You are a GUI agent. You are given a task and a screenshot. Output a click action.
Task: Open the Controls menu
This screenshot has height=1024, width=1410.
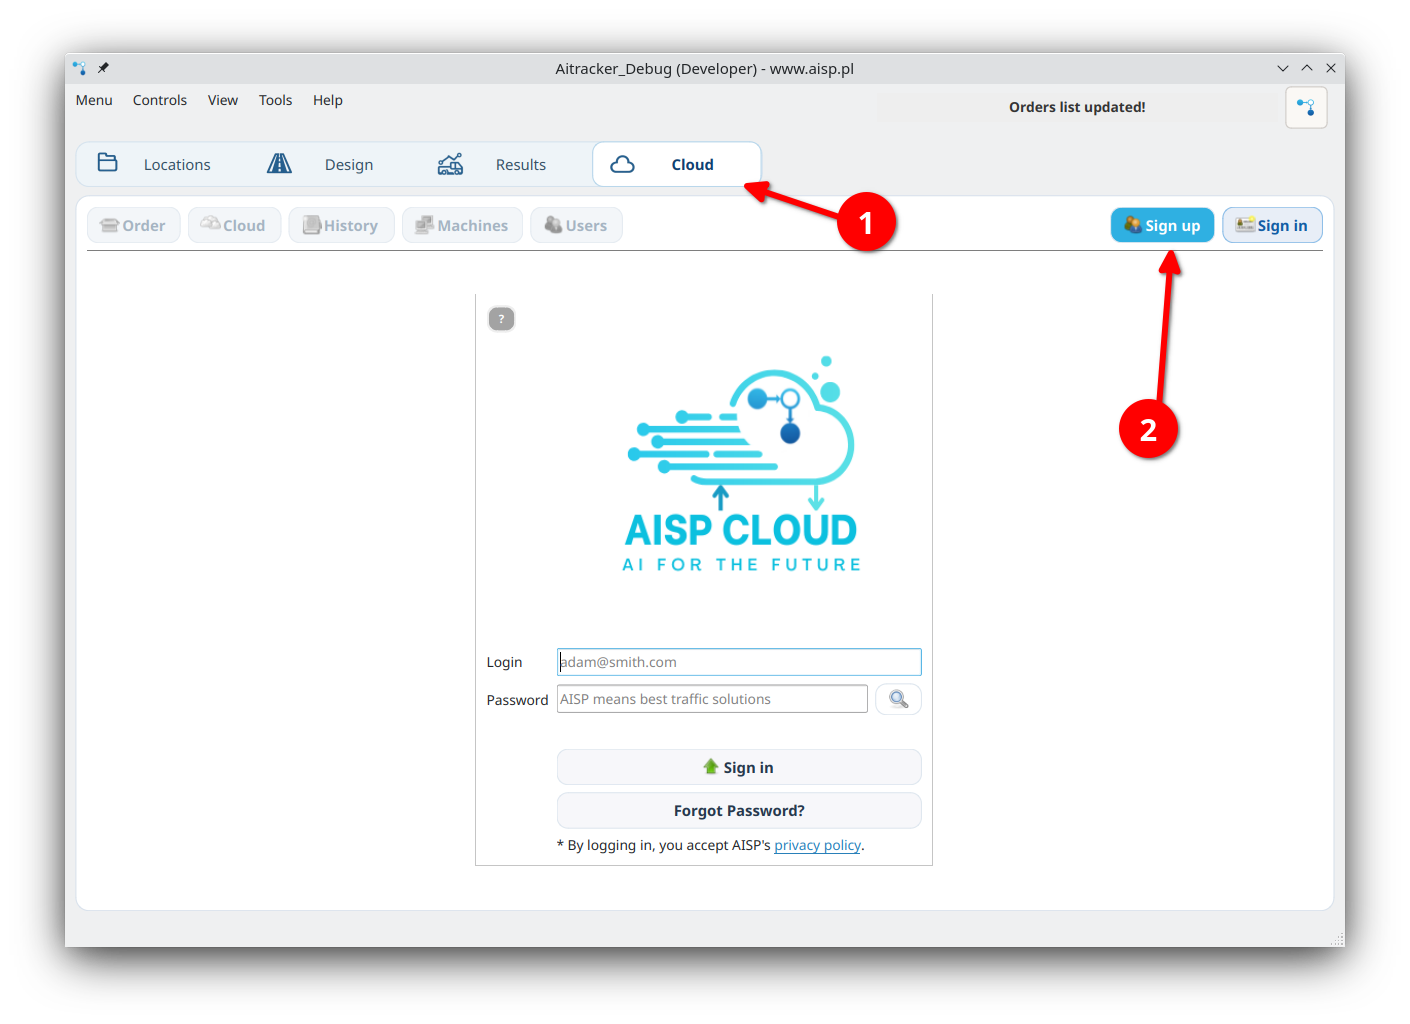(x=160, y=100)
